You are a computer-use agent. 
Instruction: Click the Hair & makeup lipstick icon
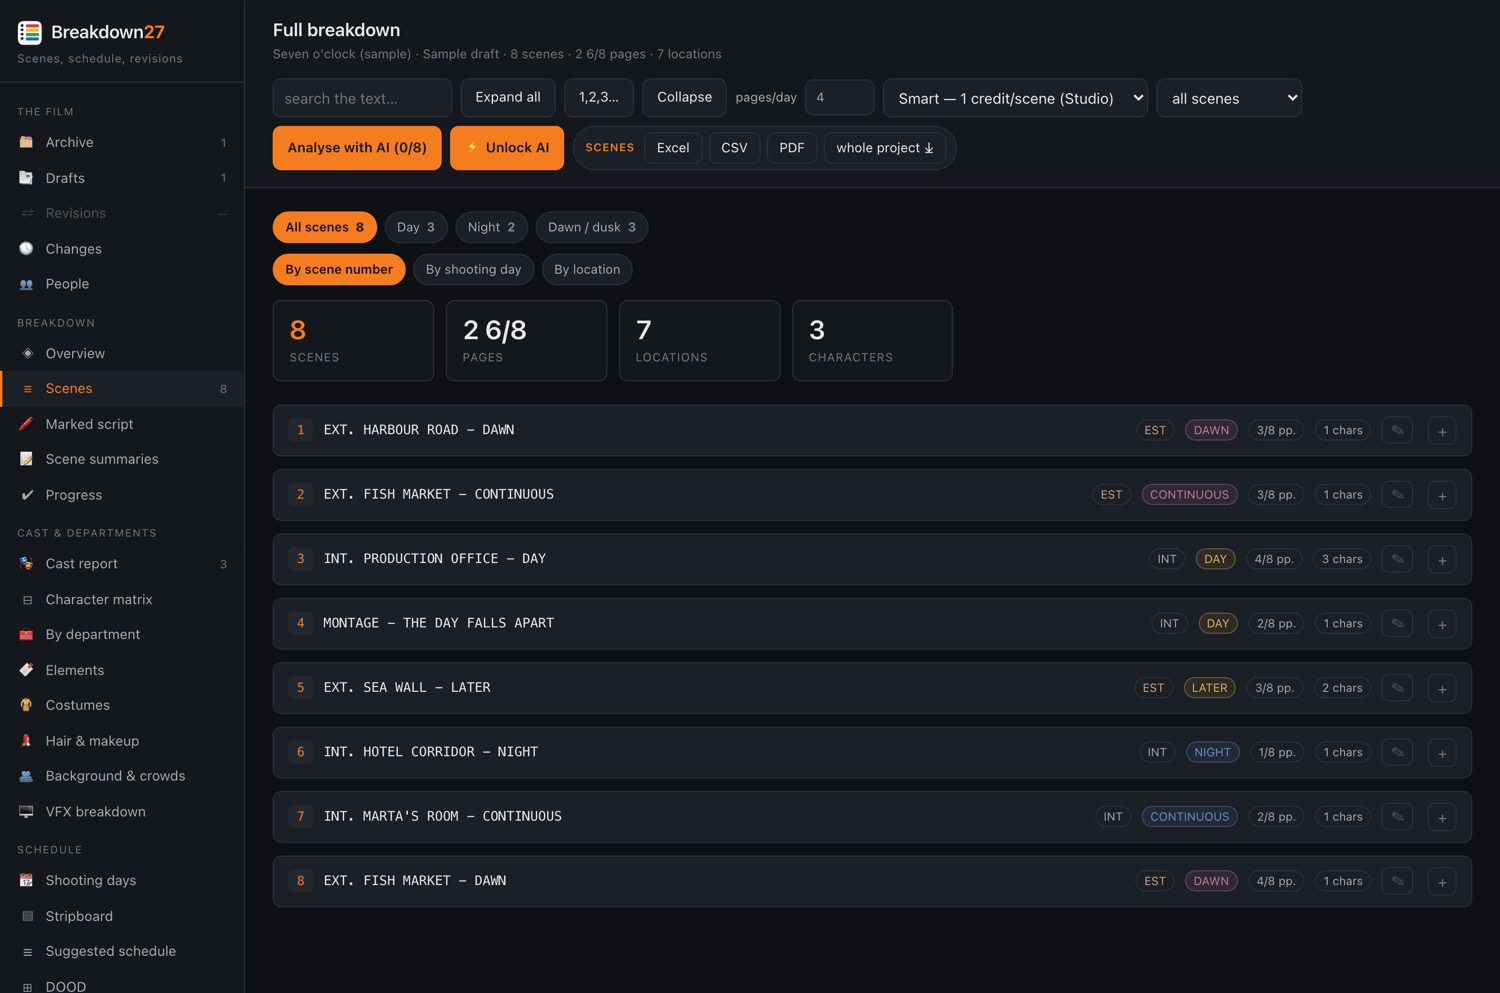[27, 741]
